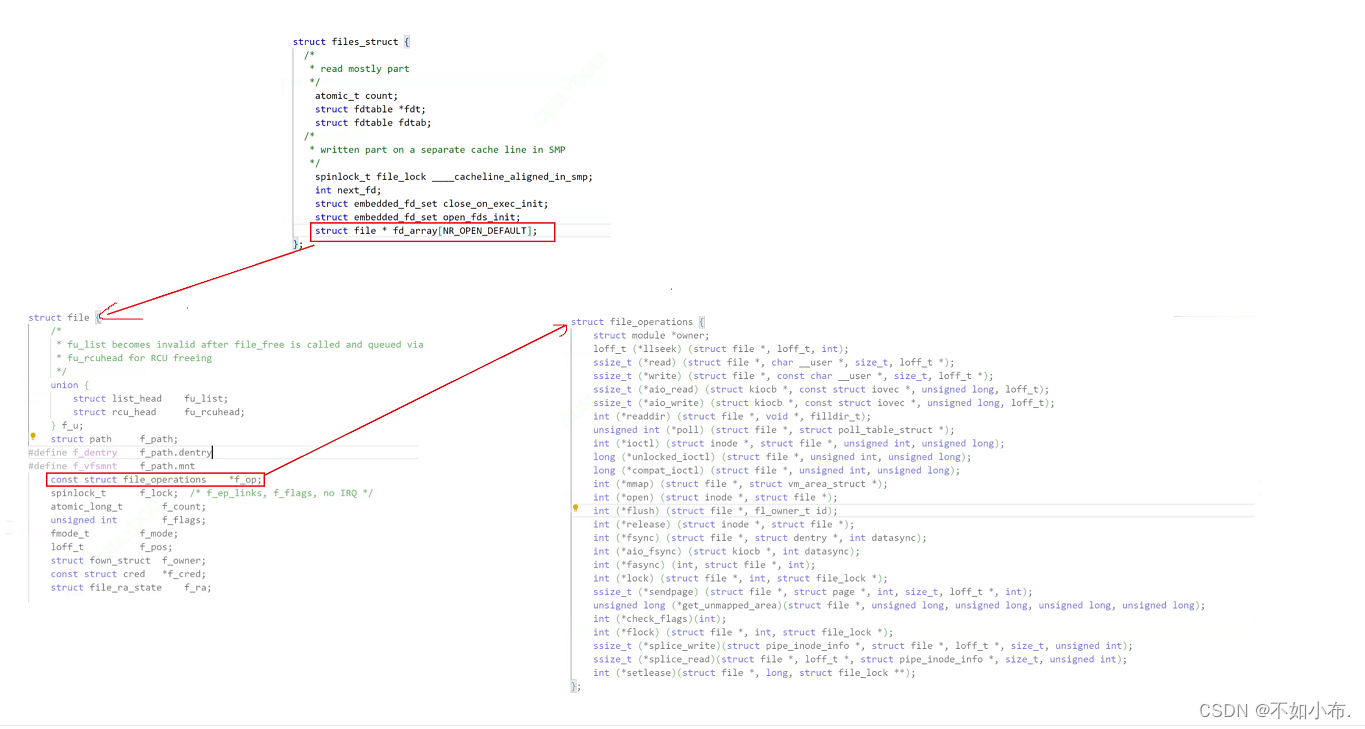The width and height of the screenshot is (1365, 729).
Task: Click the '(*aio_read)' line
Action: click(x=822, y=390)
